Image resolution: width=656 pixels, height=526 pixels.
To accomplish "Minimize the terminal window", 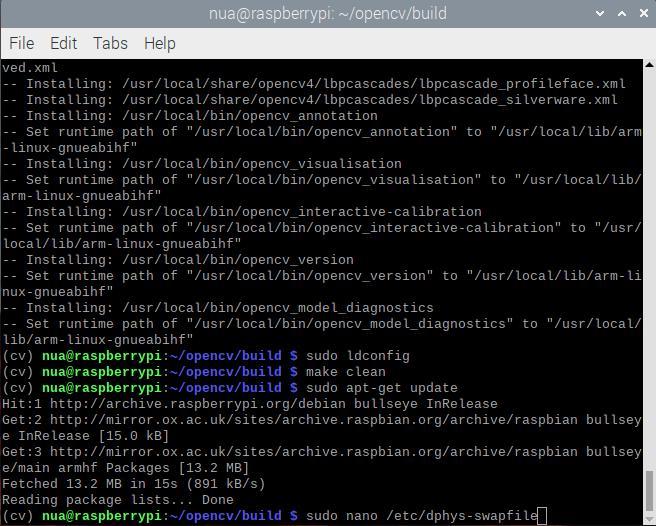I will tap(599, 14).
